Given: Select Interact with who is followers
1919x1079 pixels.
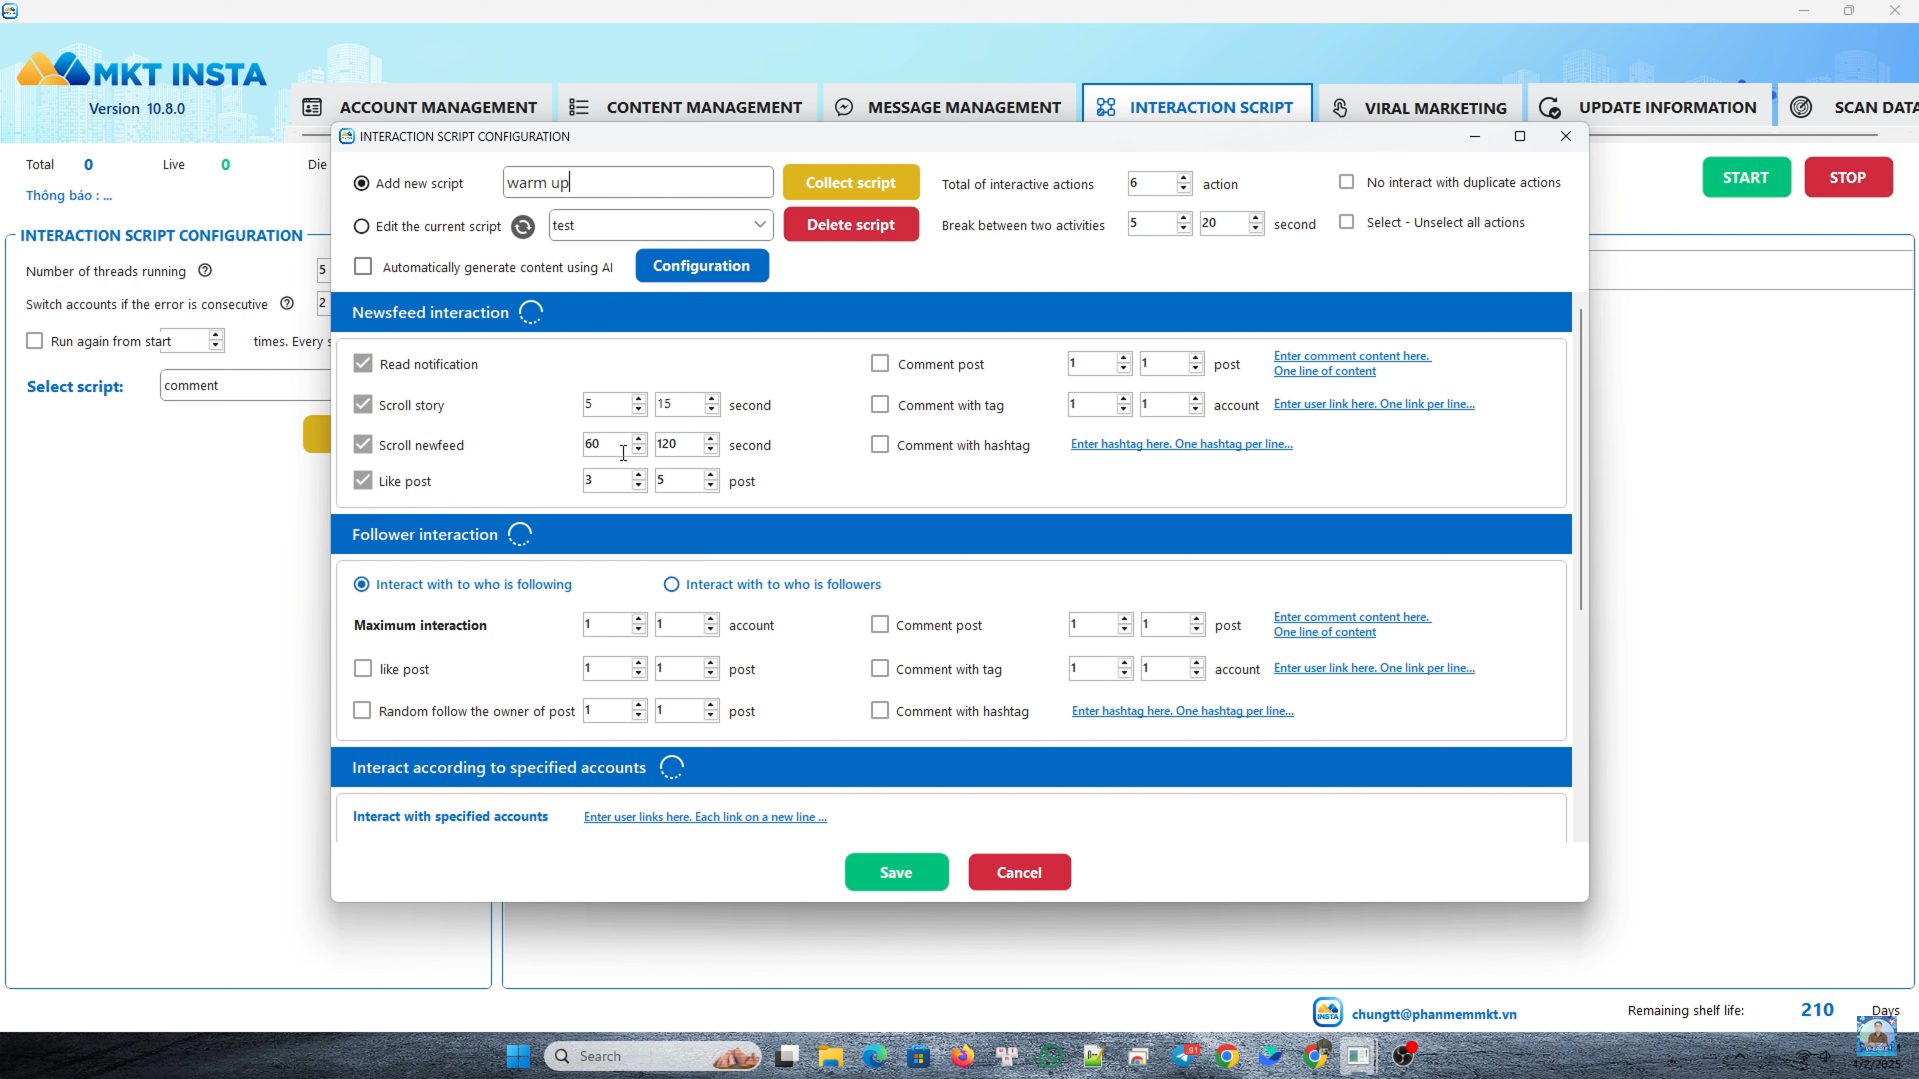Looking at the screenshot, I should (x=671, y=584).
